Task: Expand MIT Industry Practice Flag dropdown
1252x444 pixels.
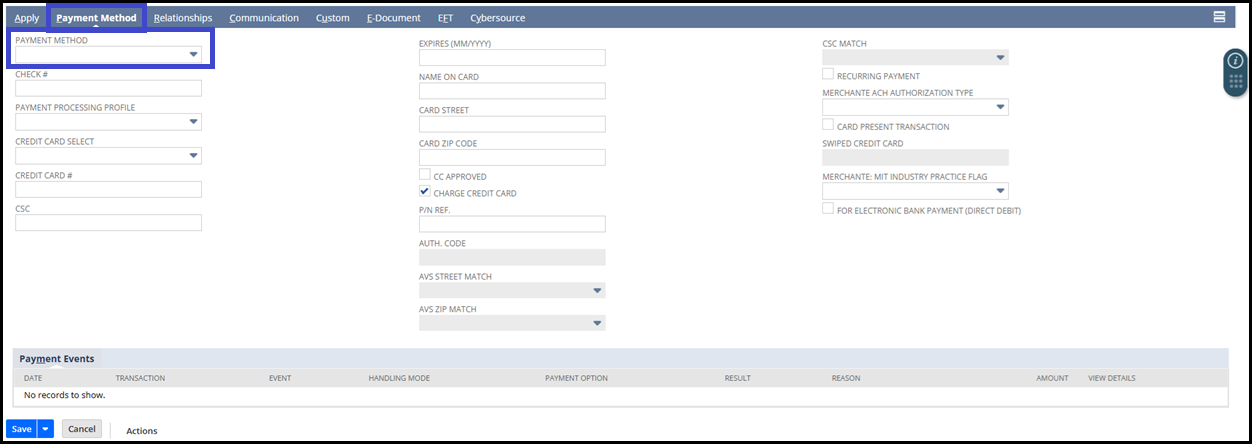Action: click(915, 190)
